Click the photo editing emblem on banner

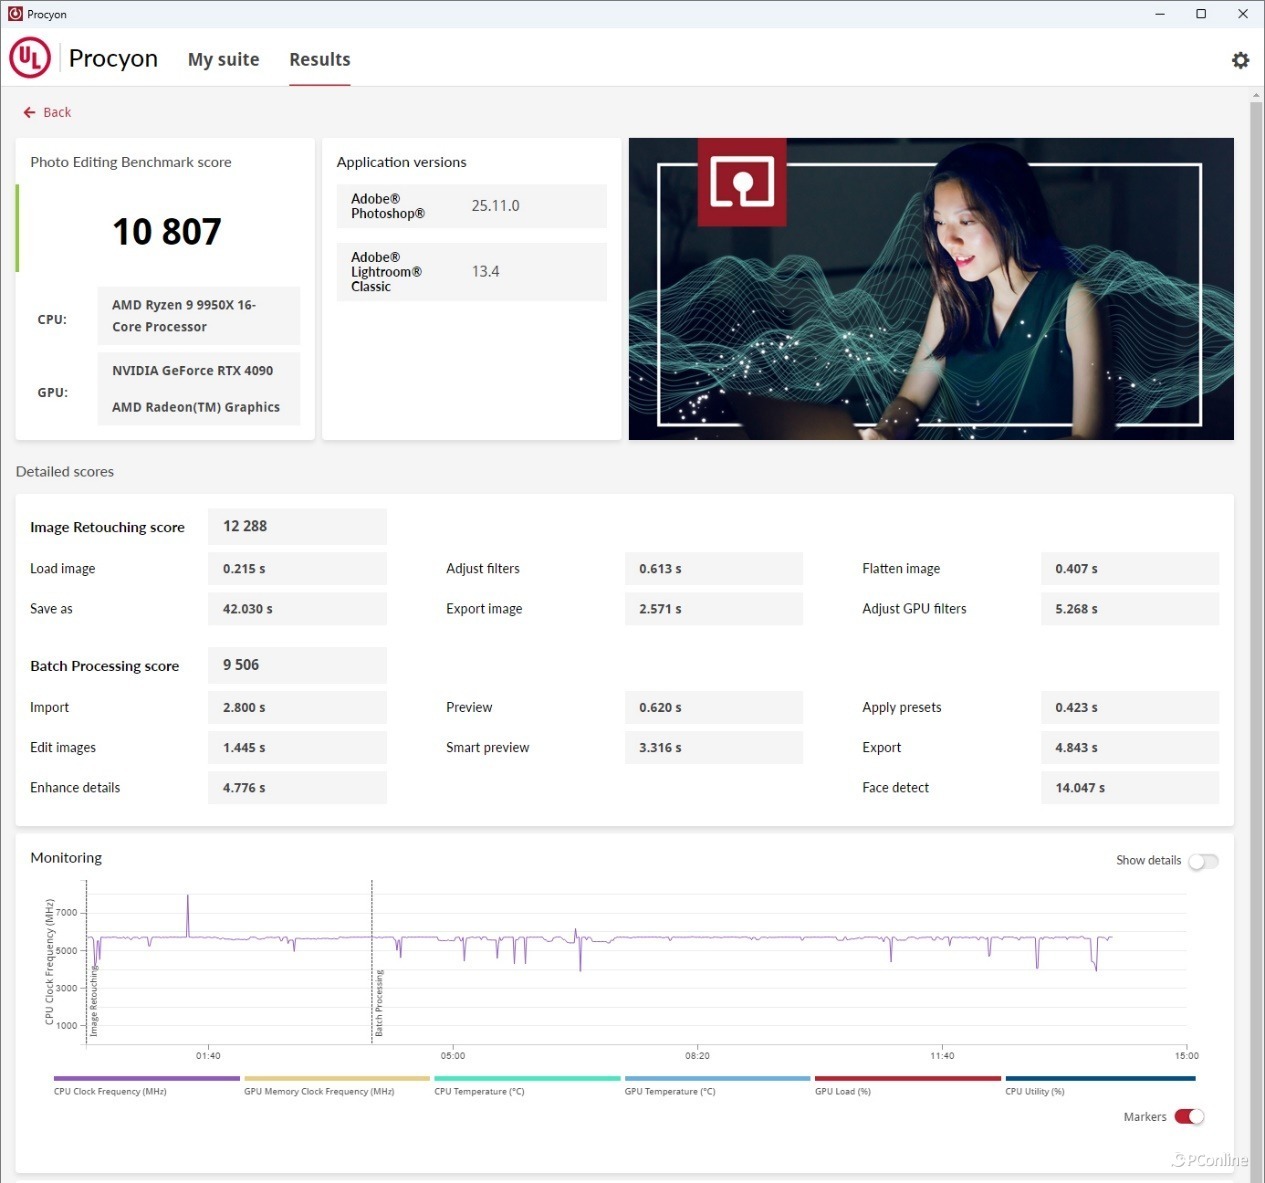[741, 181]
